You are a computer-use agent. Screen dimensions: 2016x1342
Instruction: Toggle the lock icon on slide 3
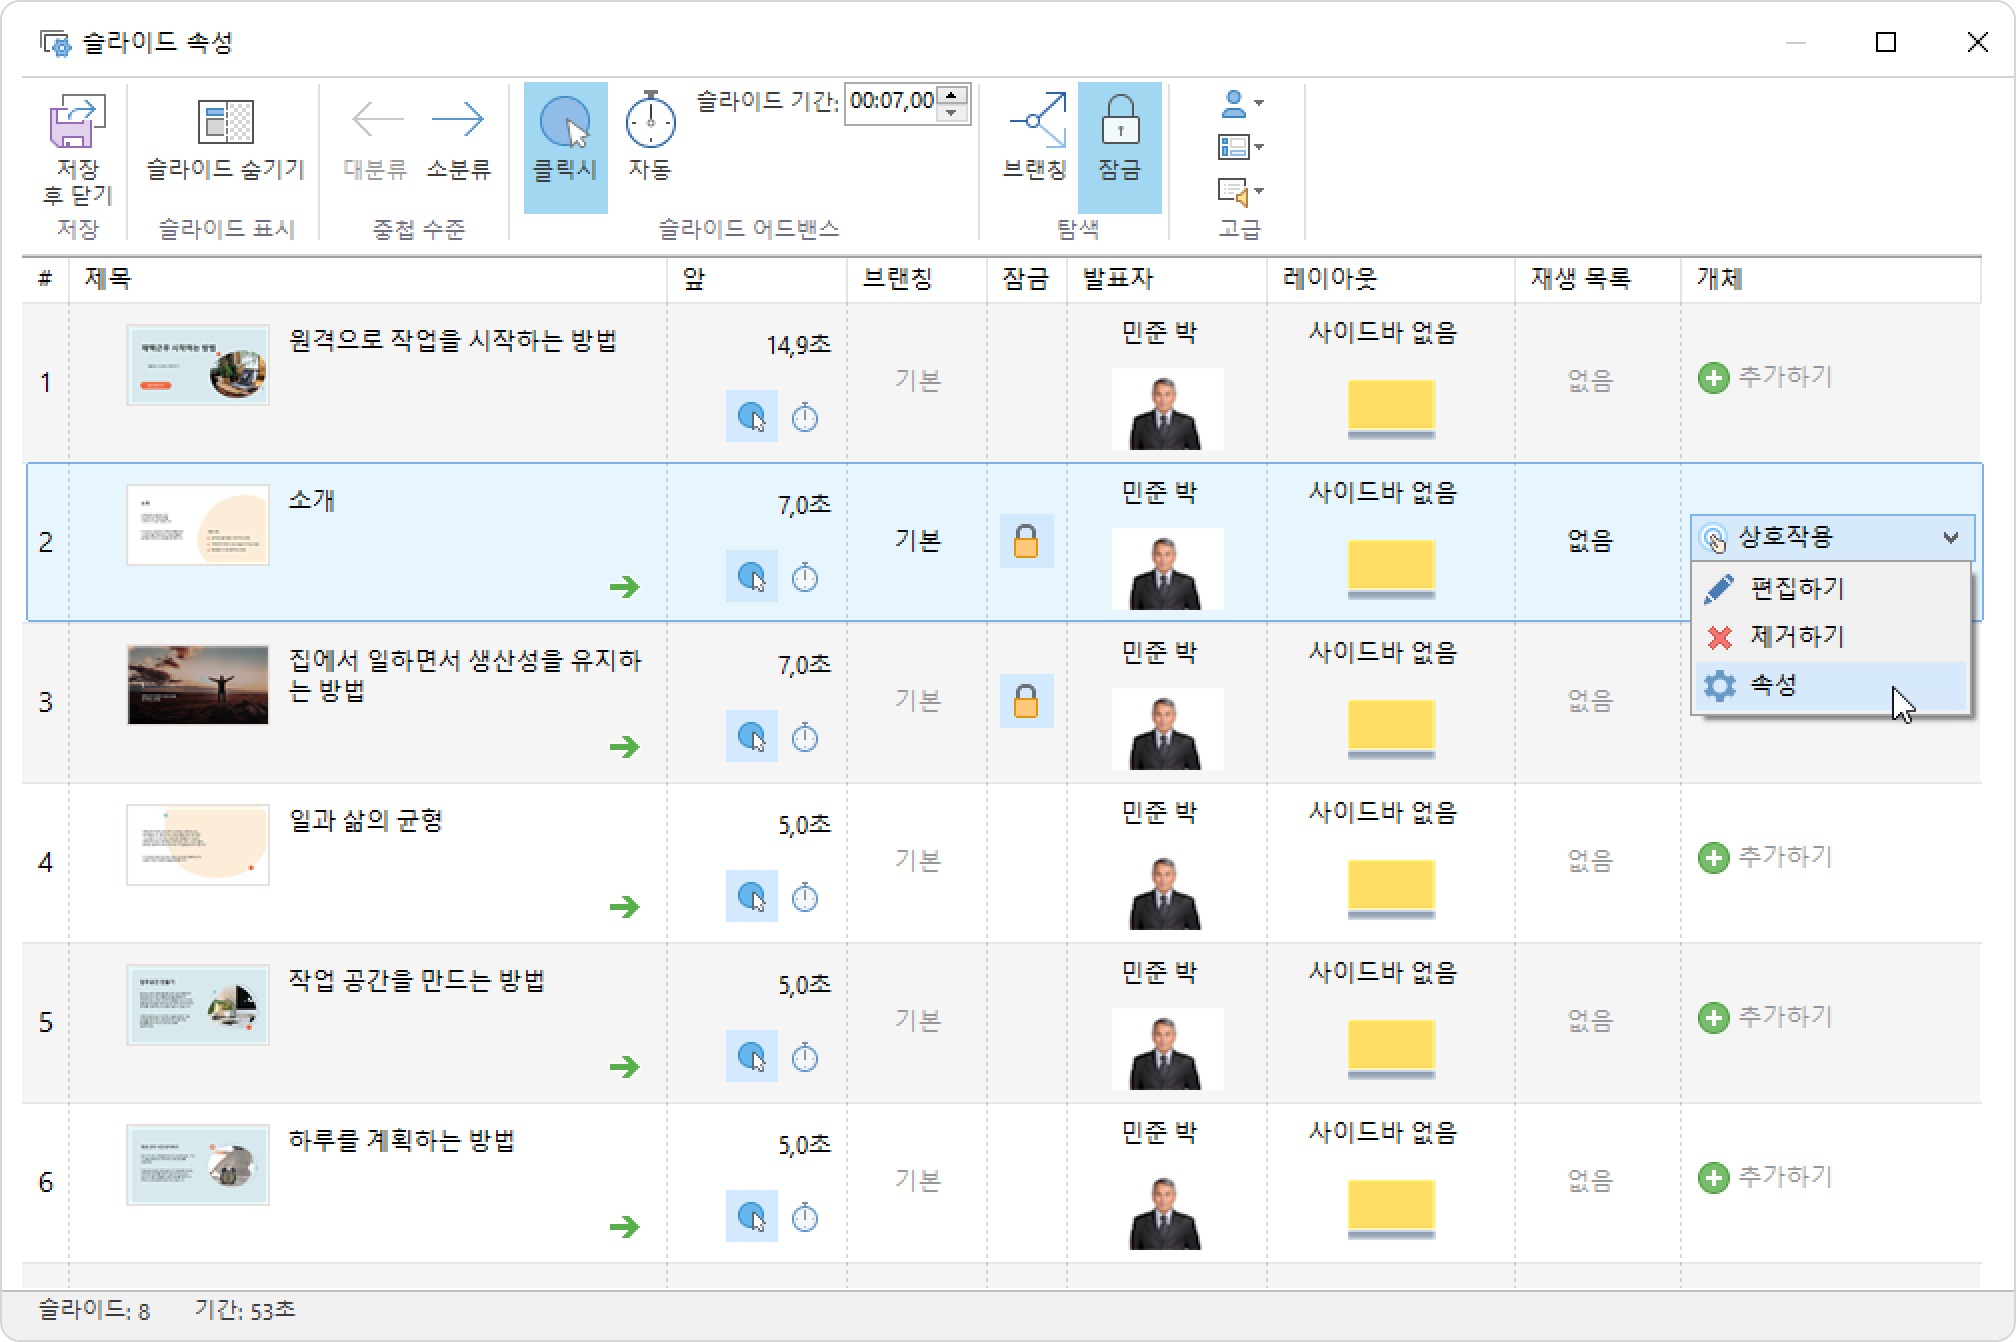pos(1026,702)
